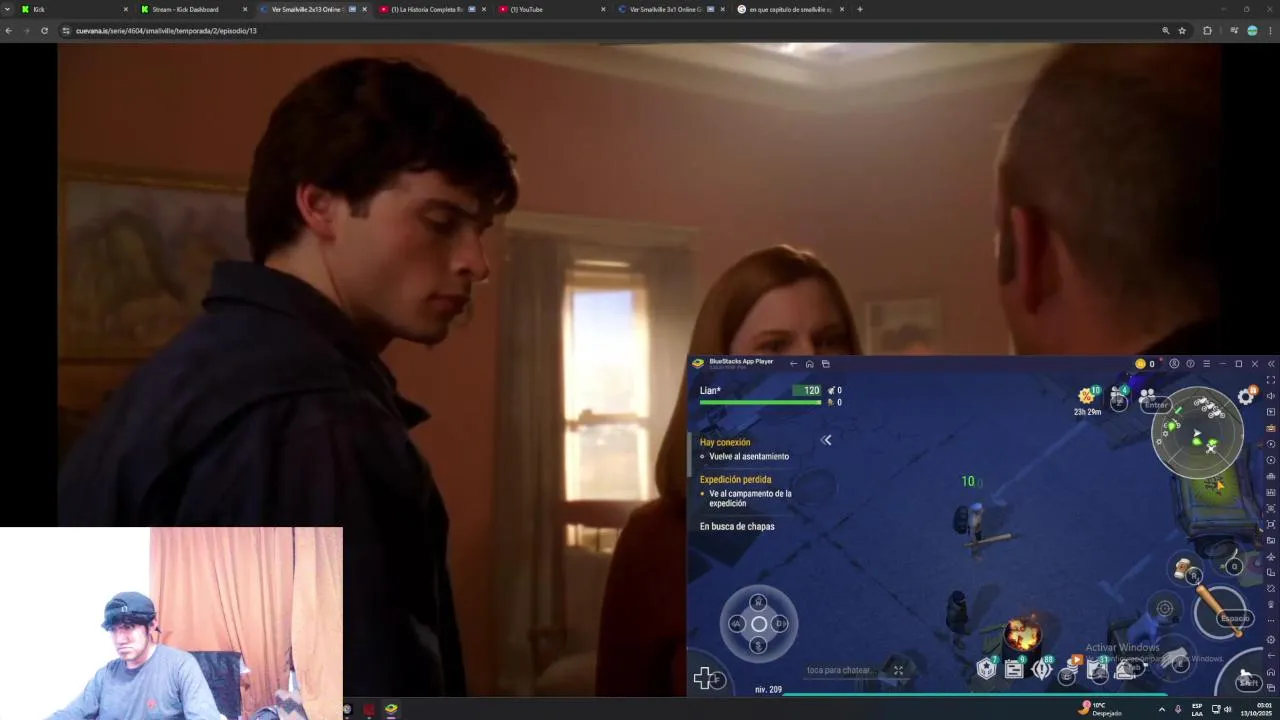Select Vuelve al asentamiento objective
The width and height of the screenshot is (1280, 720).
749,456
